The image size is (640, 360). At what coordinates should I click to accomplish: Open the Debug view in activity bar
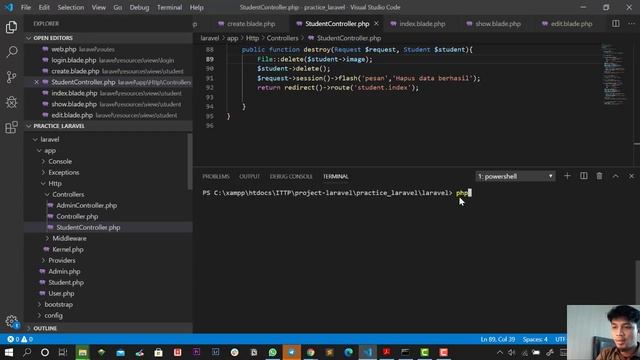point(11,102)
